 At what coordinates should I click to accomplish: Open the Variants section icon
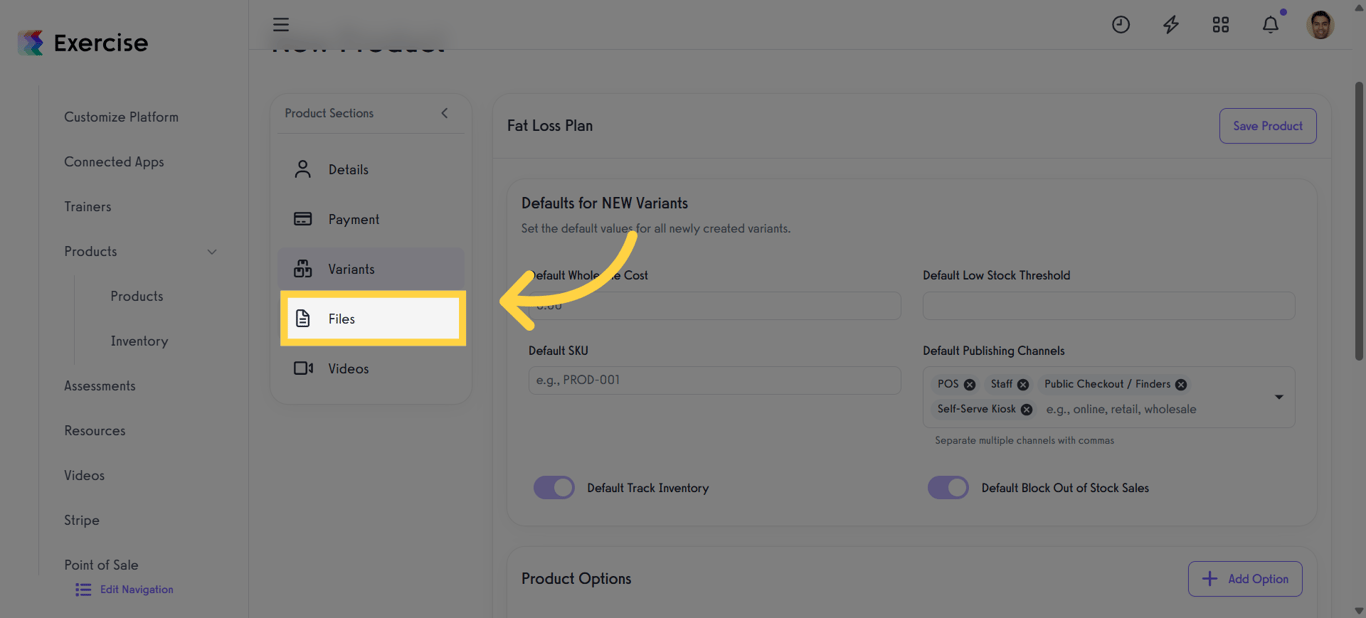click(x=303, y=268)
